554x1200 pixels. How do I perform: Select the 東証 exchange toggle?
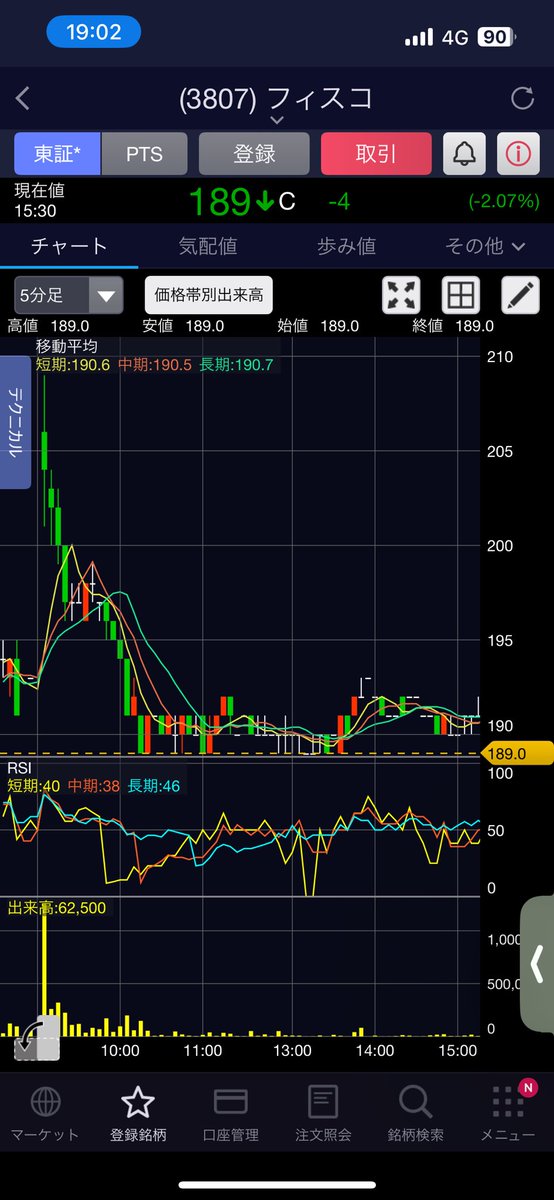[x=58, y=154]
